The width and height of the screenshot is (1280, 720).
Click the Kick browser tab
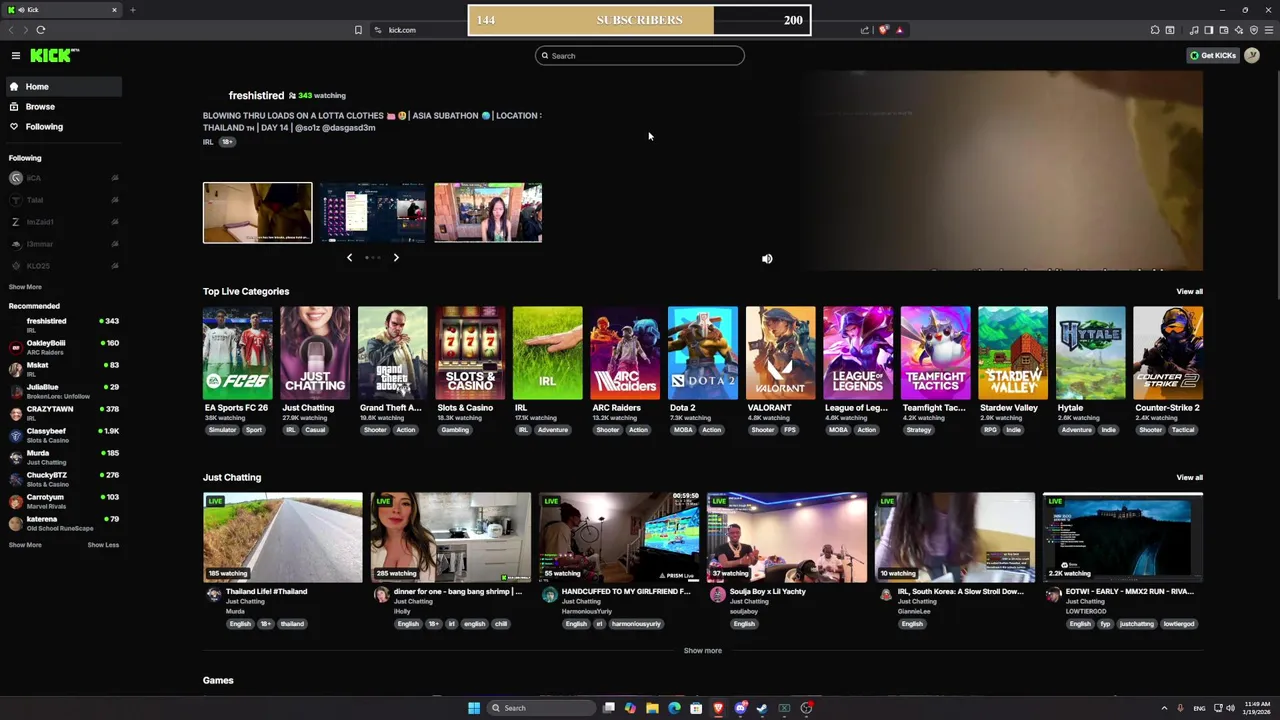point(62,10)
